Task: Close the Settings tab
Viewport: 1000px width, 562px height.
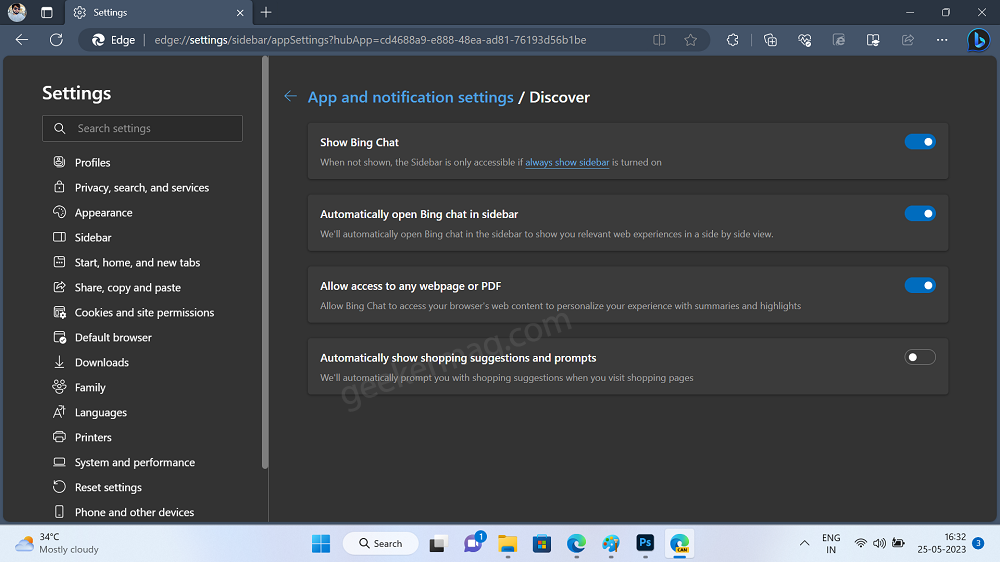Action: tap(240, 12)
